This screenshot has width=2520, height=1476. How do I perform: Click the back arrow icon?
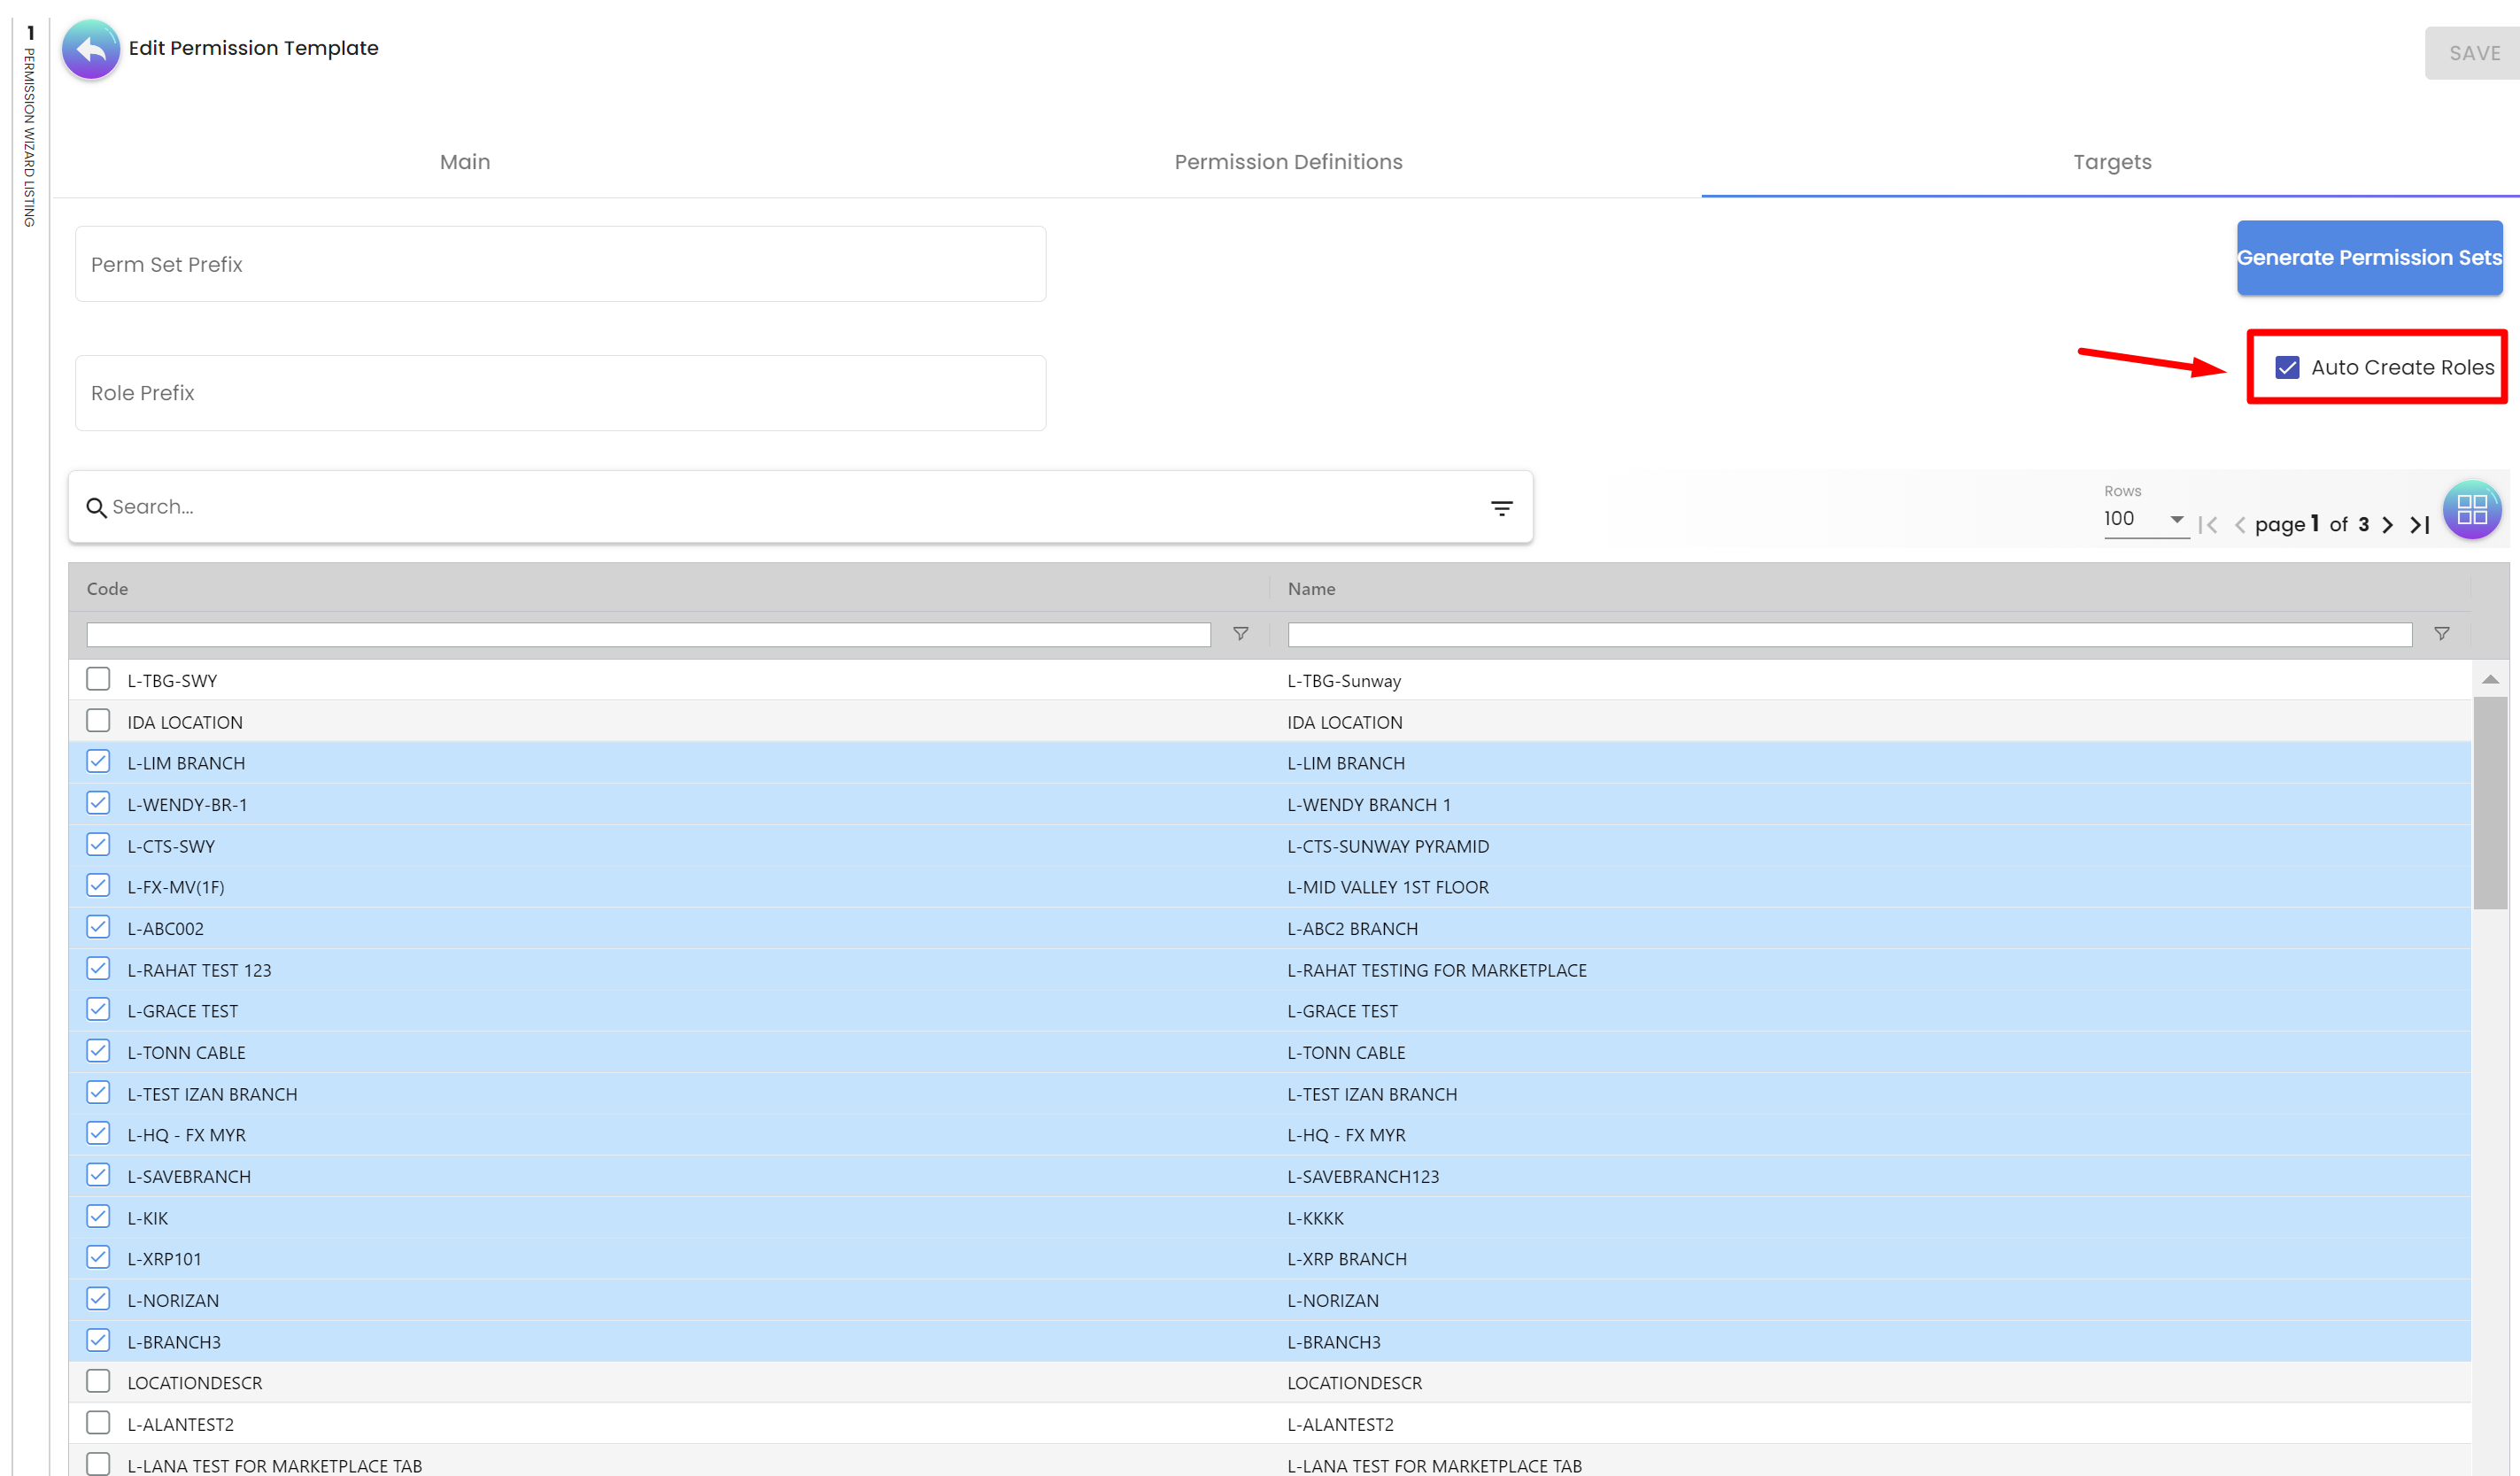tap(91, 49)
